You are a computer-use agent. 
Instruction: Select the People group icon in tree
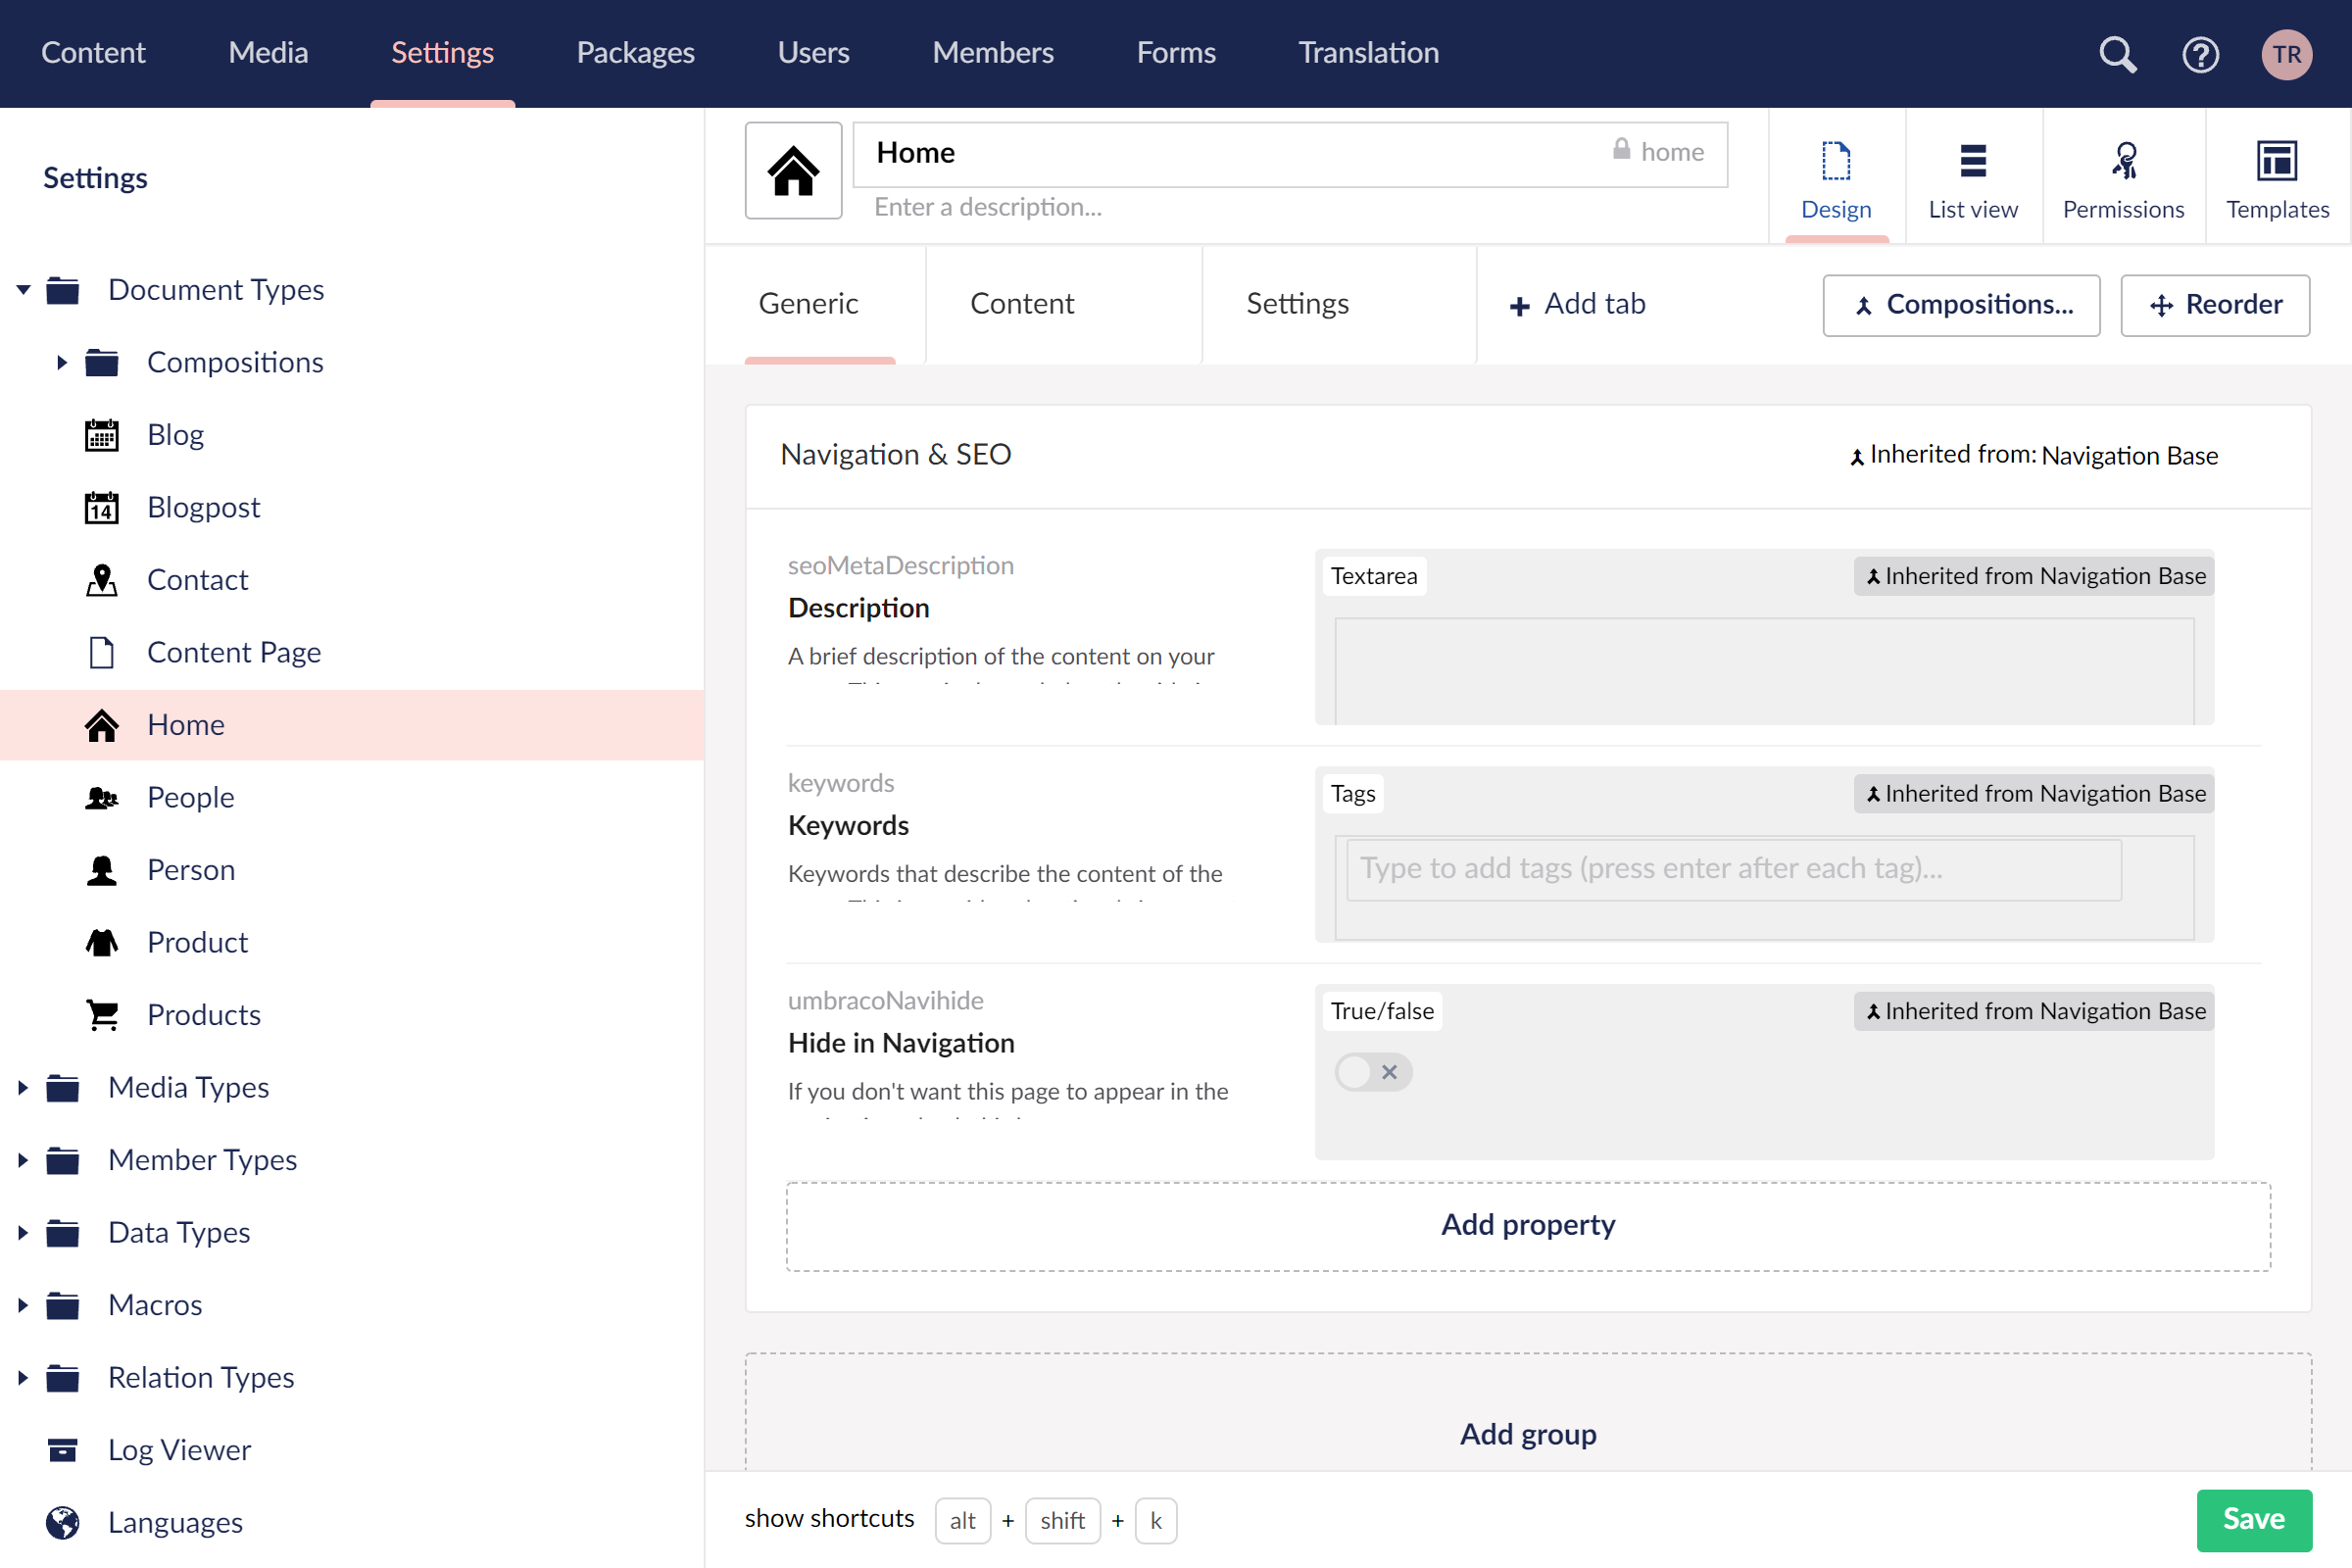point(101,798)
